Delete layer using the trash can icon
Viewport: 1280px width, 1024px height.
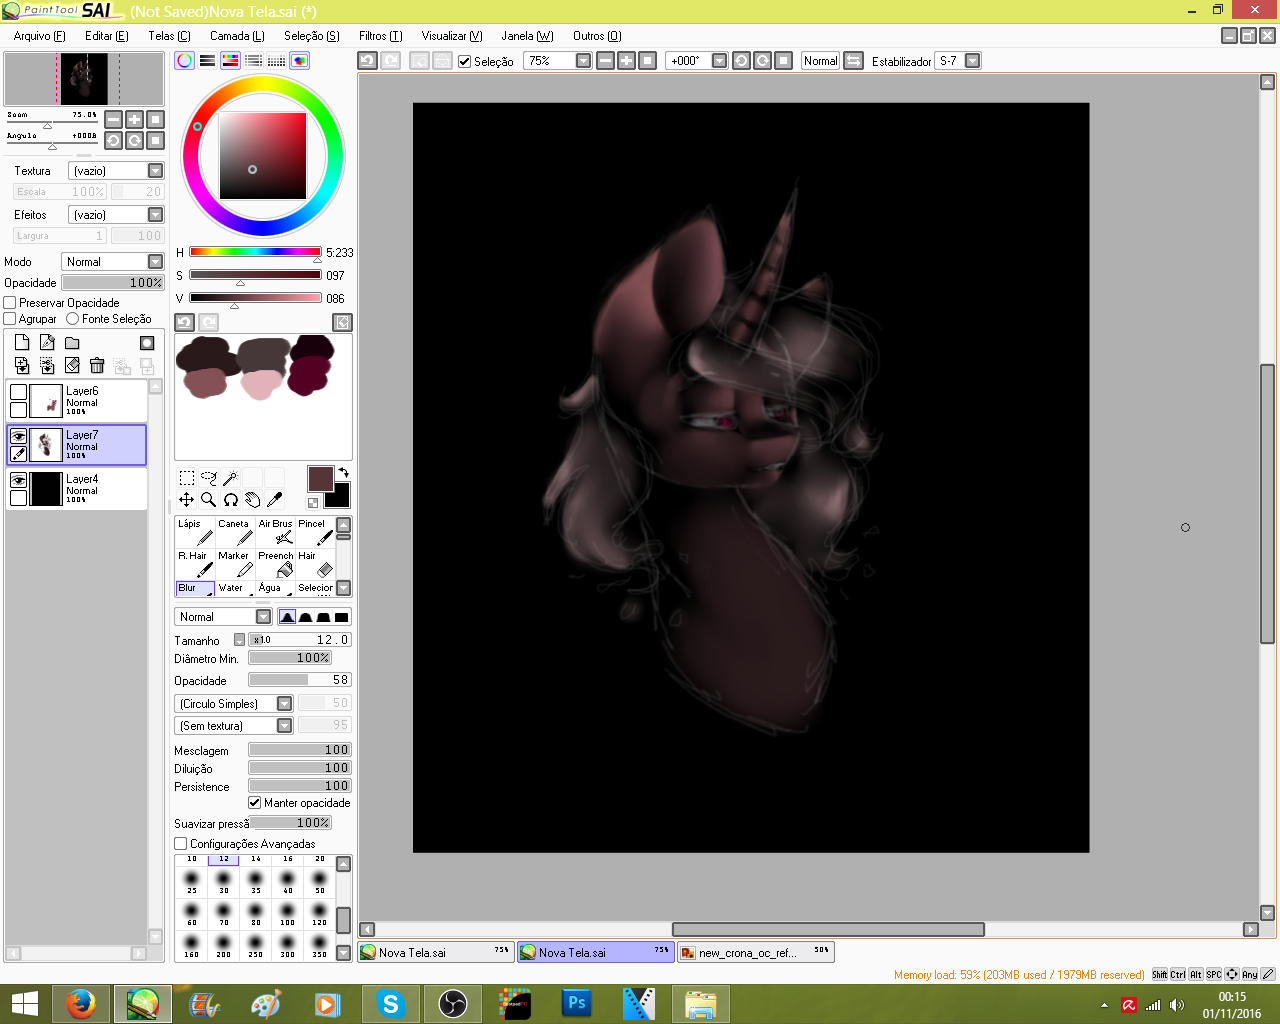(97, 366)
